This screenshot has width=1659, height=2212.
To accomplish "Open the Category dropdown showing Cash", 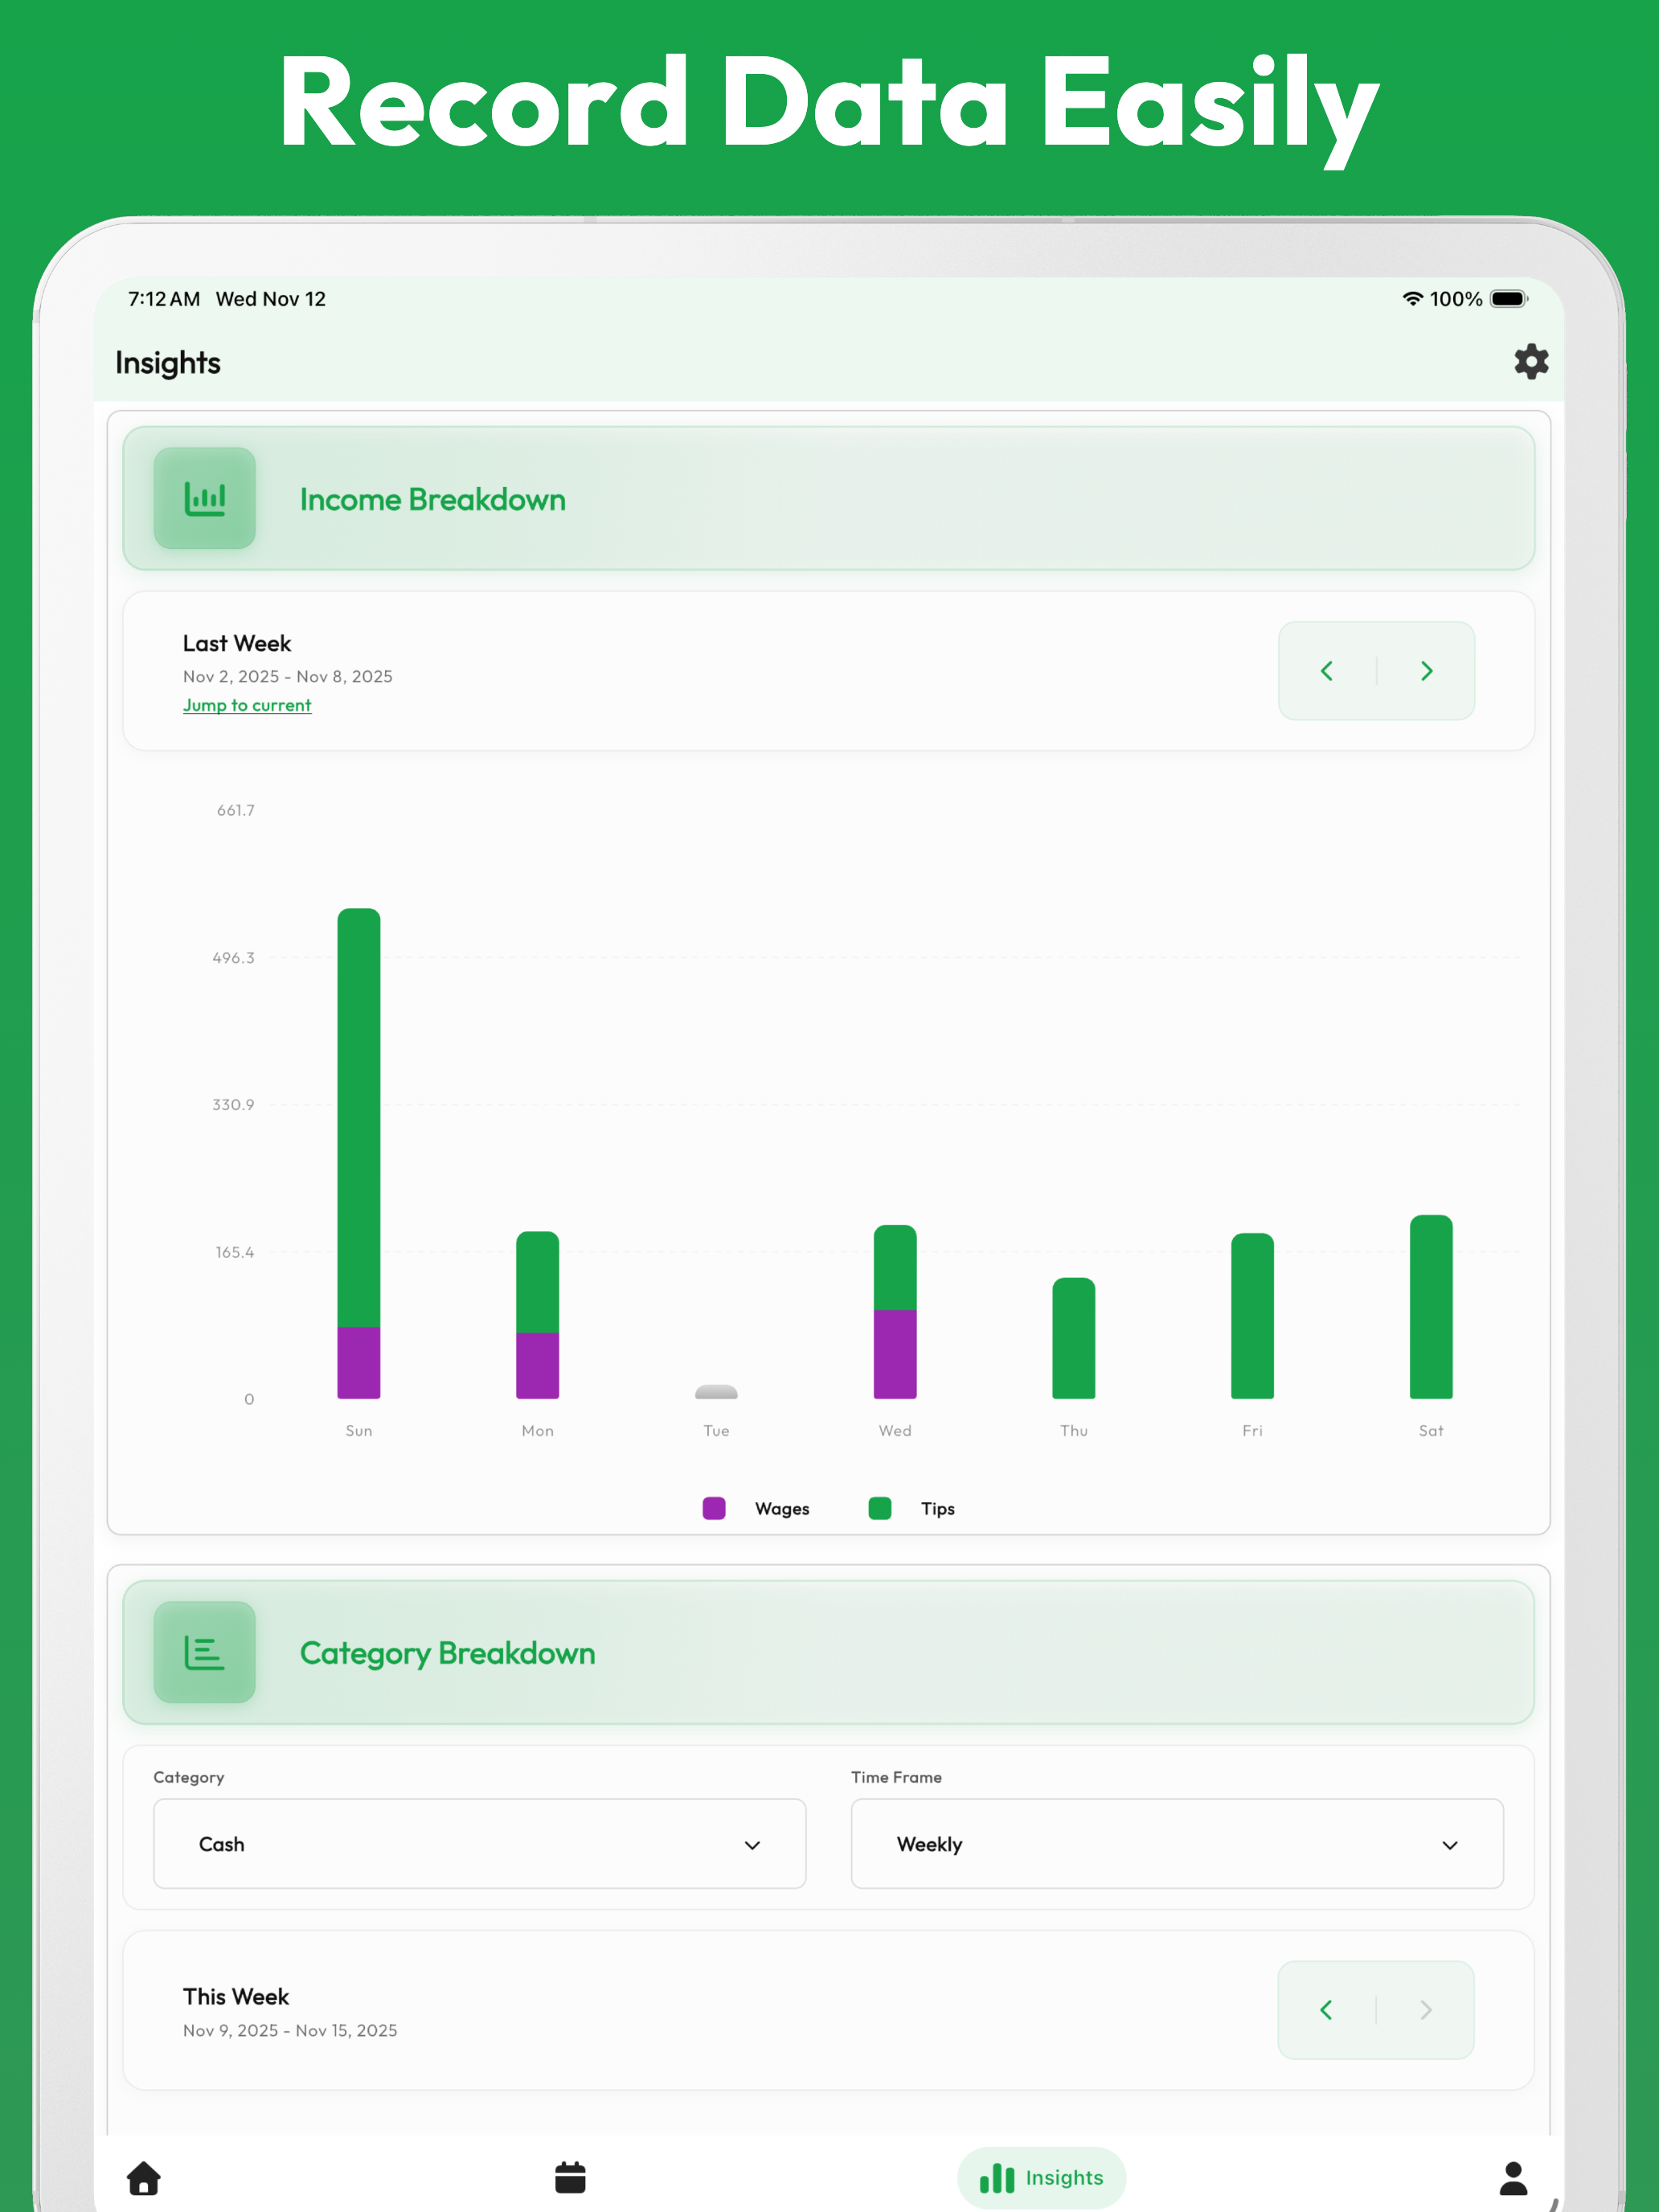I will pos(479,1843).
